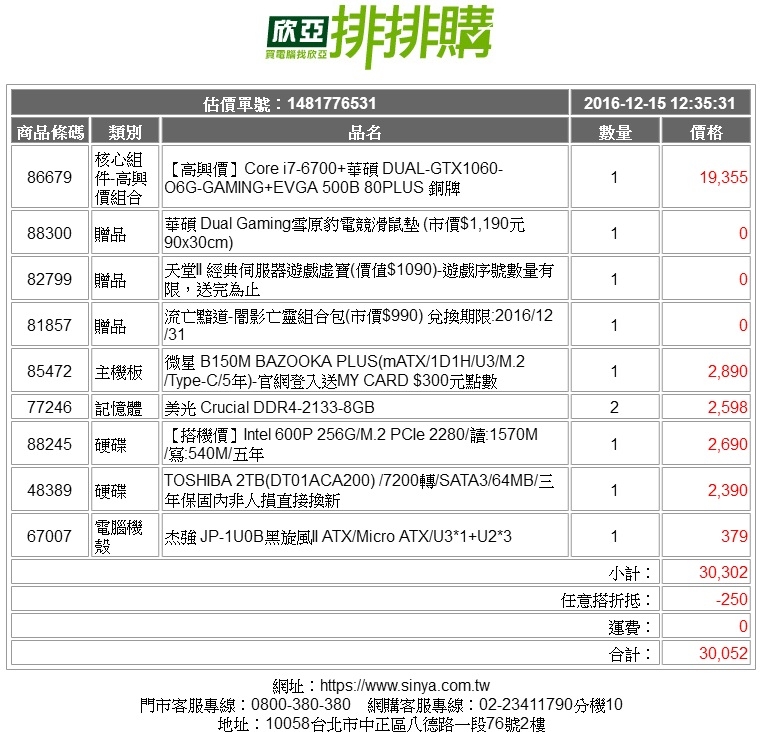
Task: Click the TOSHIBA 2TB hard drive item
Action: (x=365, y=489)
